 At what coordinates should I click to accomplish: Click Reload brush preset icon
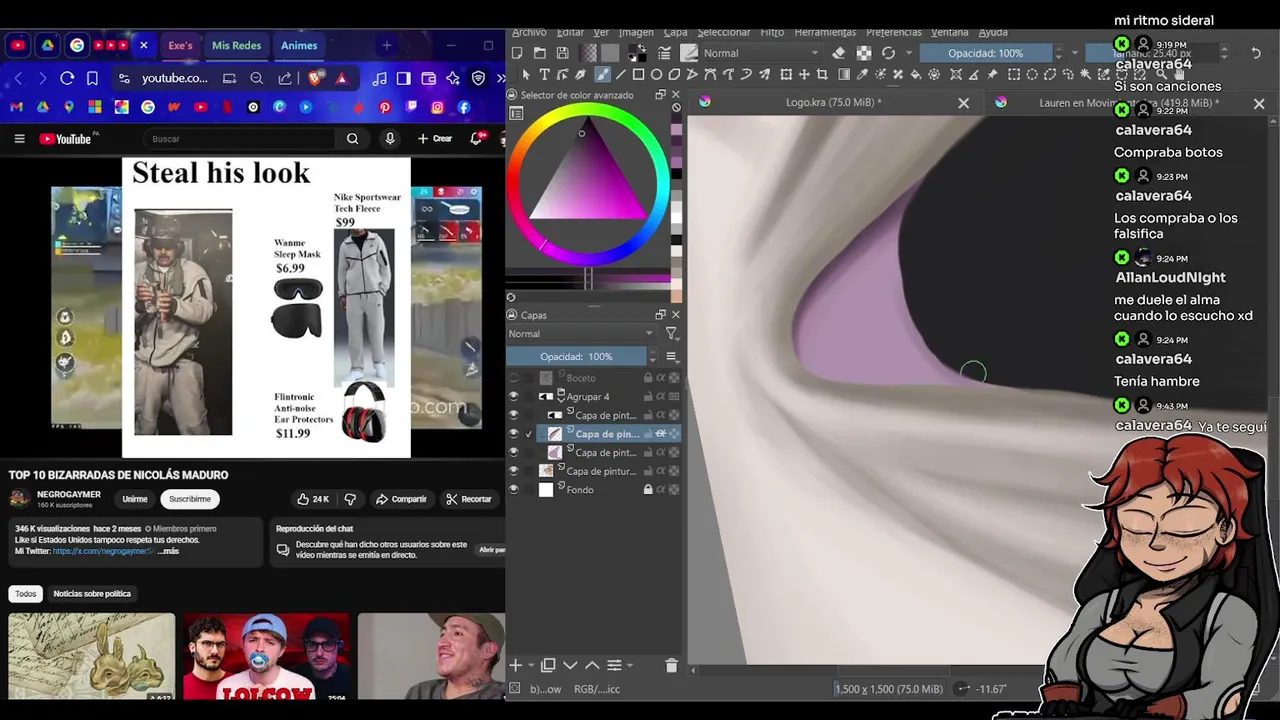coord(888,53)
